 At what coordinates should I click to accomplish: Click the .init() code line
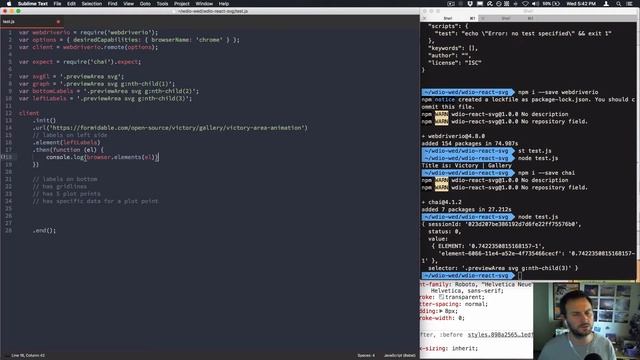(x=44, y=121)
